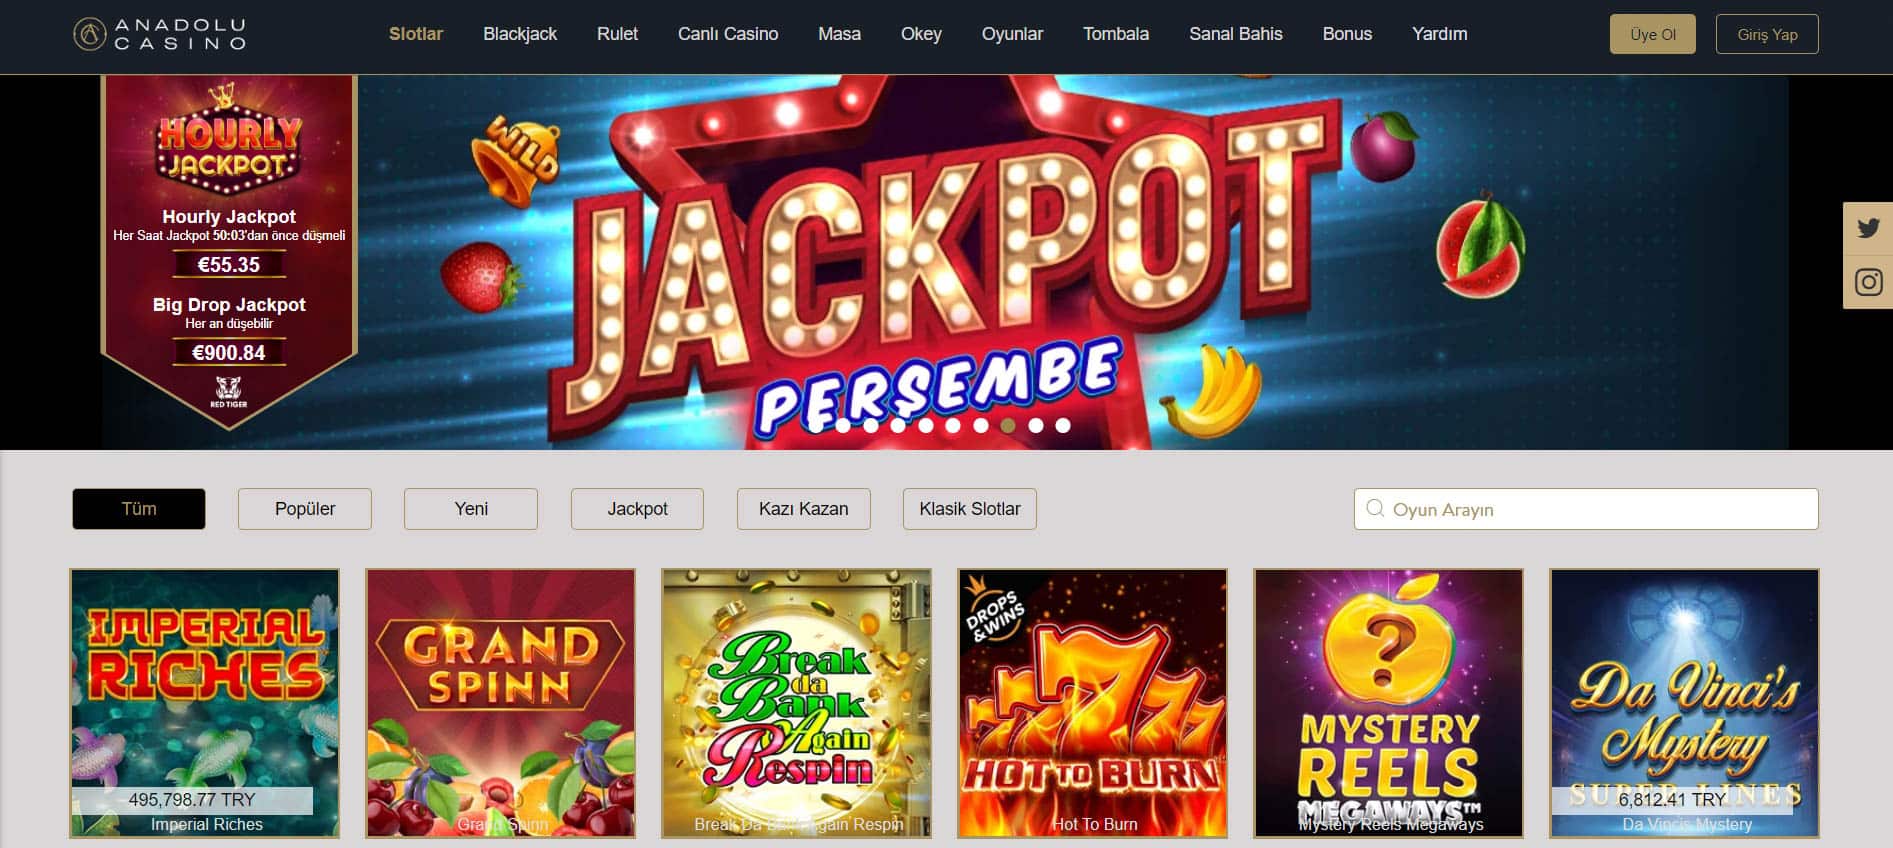Open the Instagram icon in side panel
Viewport: 1893px width, 848px height.
point(1868,282)
